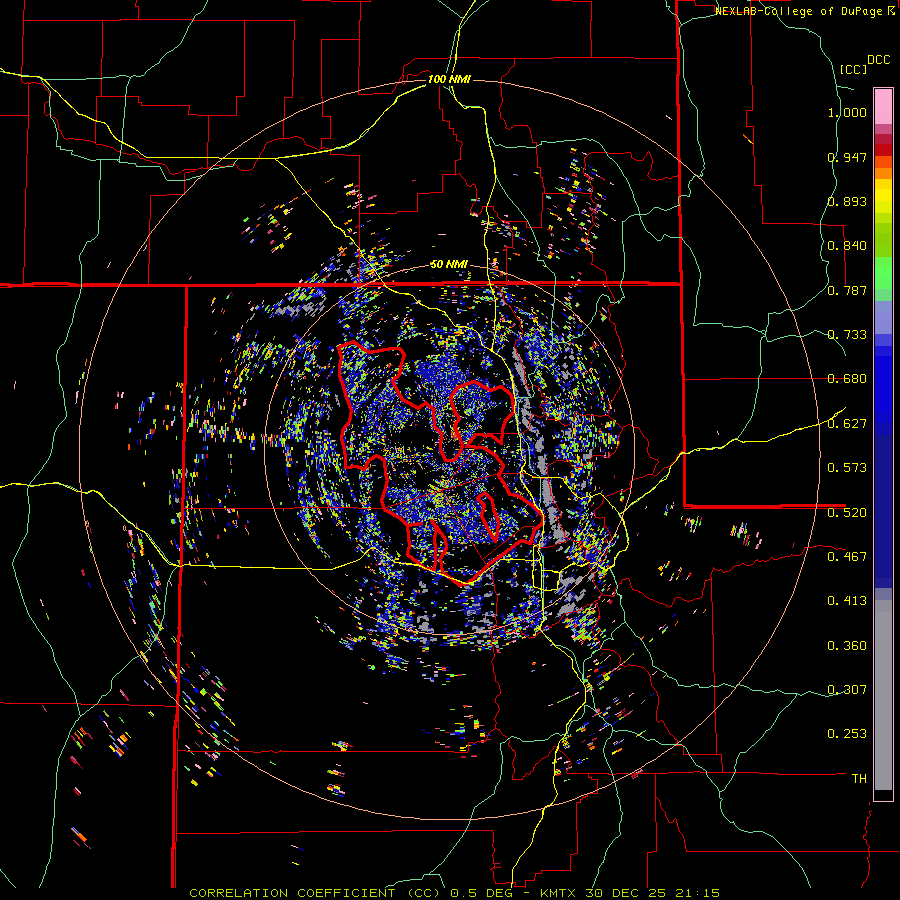
Task: Click the 0.253 scale value
Action: pyautogui.click(x=847, y=734)
